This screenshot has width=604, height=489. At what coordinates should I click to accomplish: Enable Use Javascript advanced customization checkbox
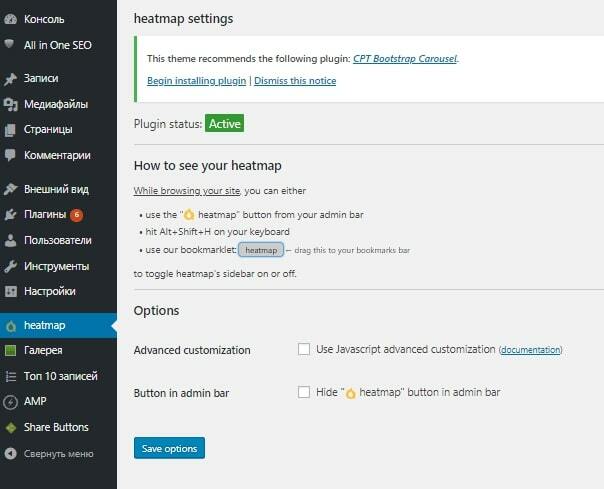(x=304, y=349)
